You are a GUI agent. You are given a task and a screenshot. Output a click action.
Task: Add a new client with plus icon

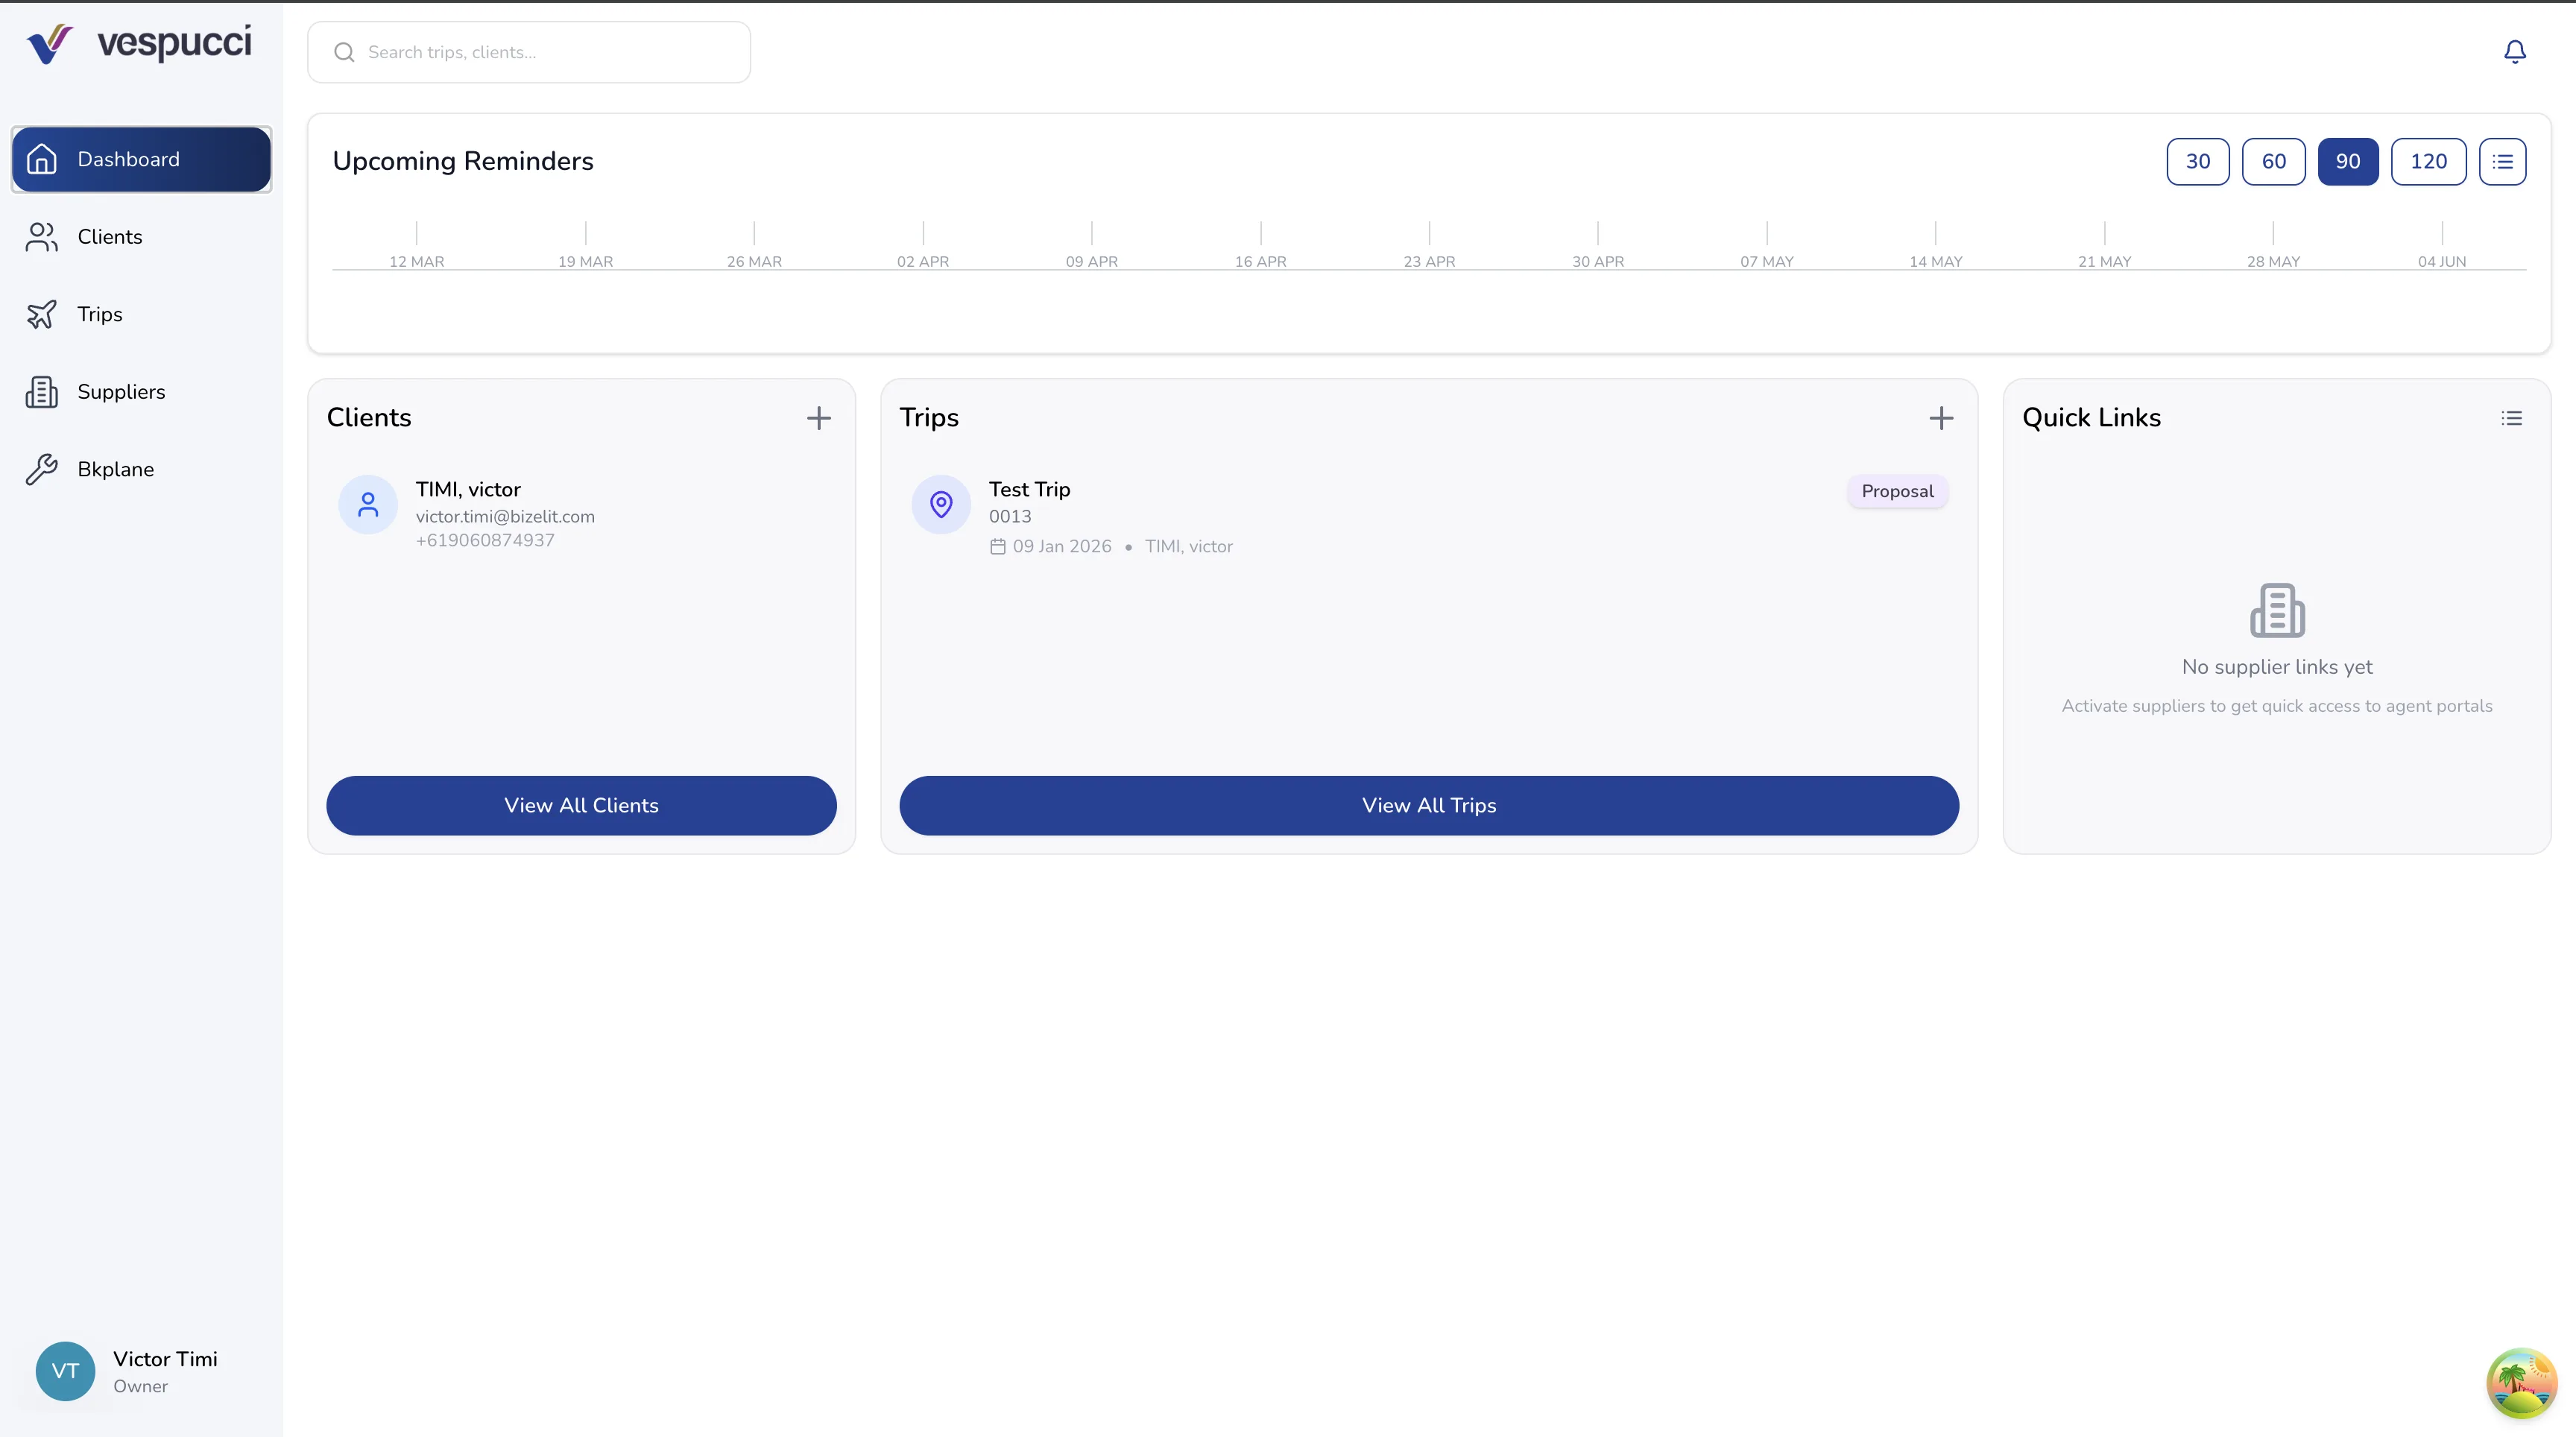818,418
